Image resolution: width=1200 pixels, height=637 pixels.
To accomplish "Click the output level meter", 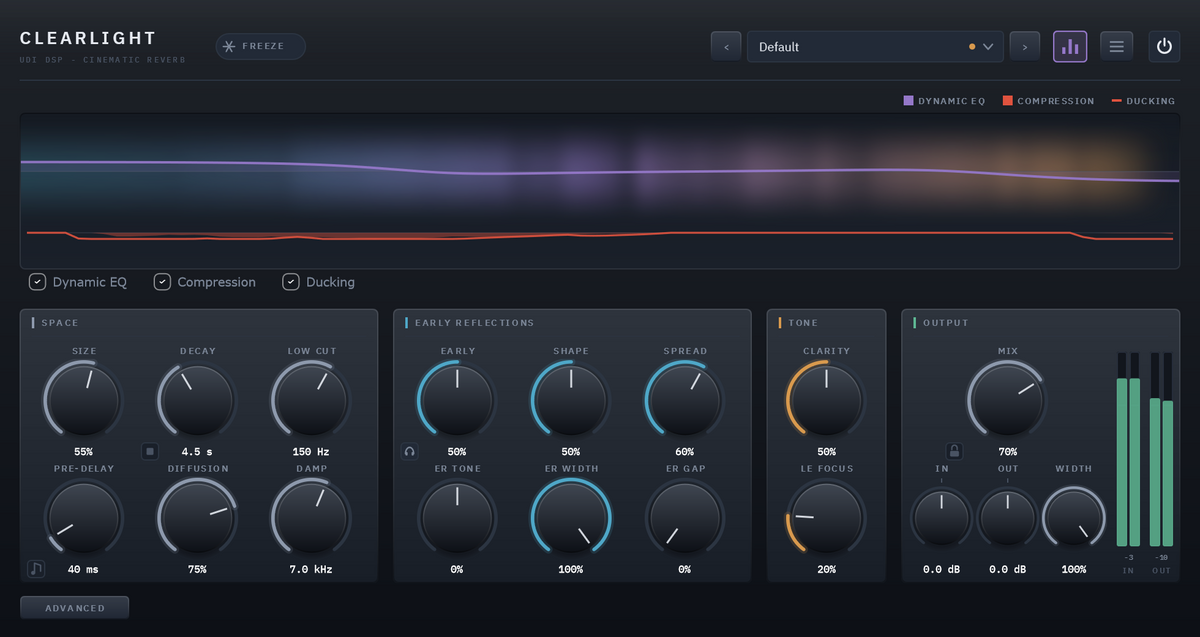I will [1161, 449].
